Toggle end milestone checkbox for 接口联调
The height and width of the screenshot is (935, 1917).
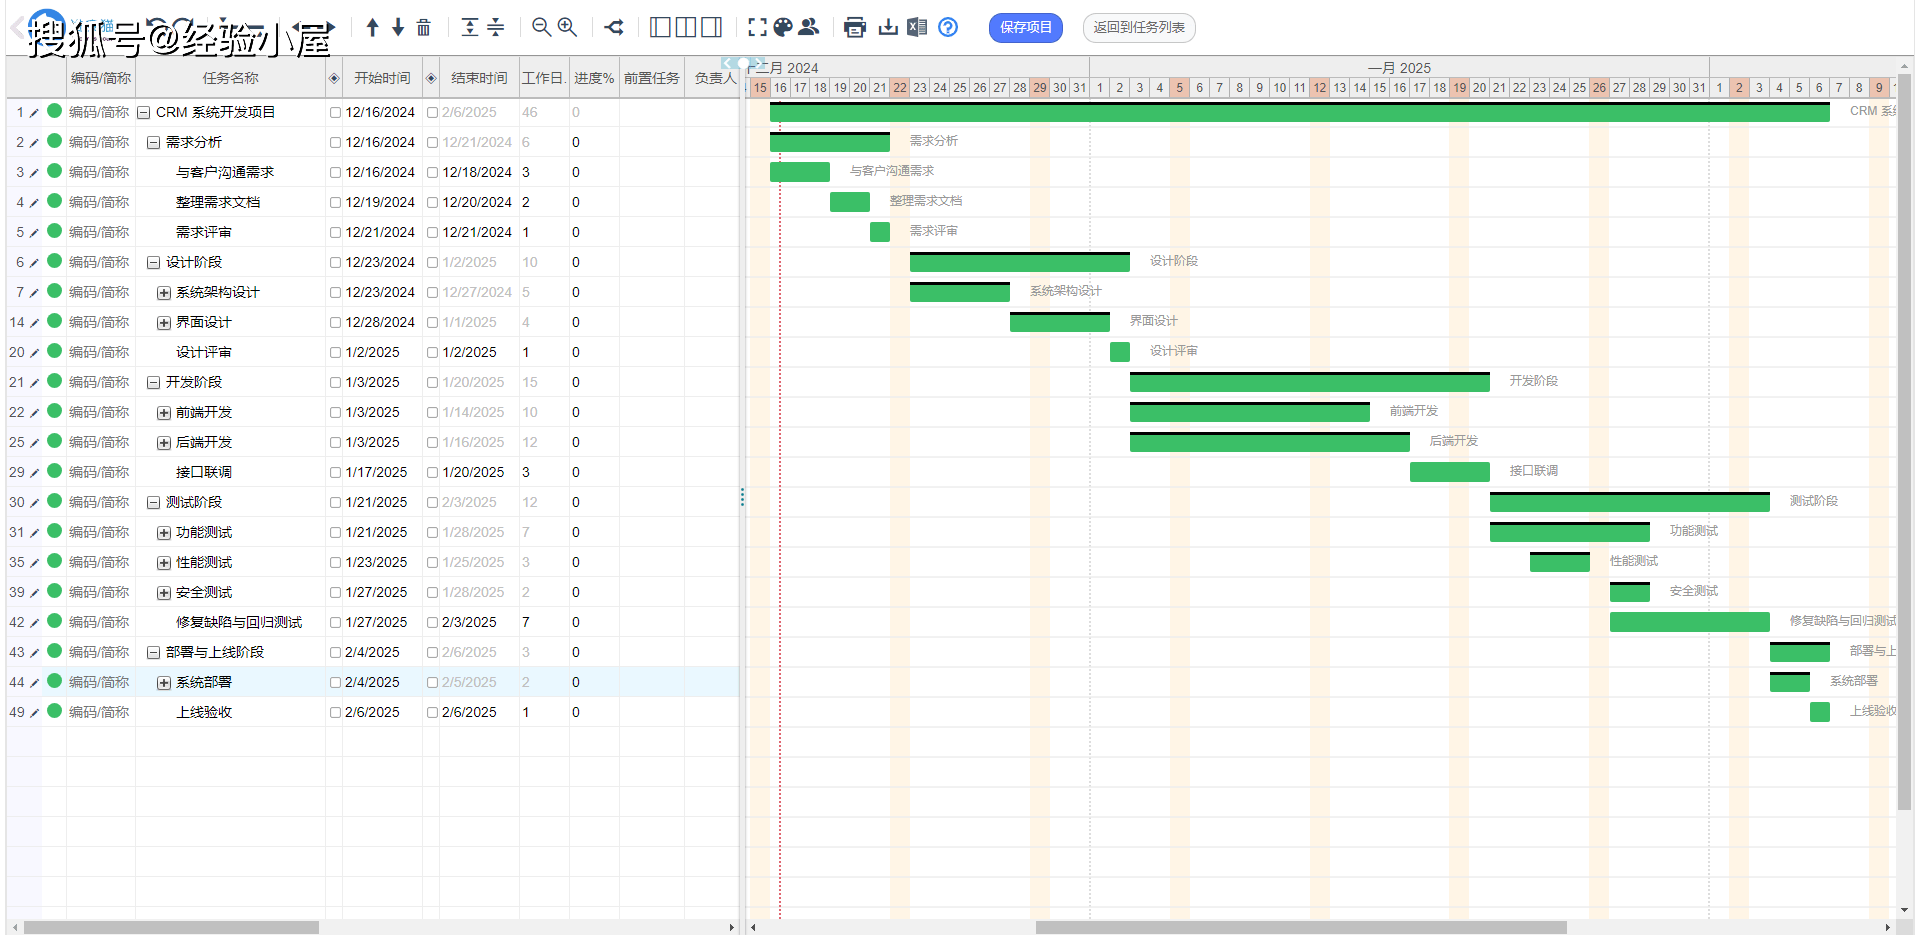click(x=432, y=473)
